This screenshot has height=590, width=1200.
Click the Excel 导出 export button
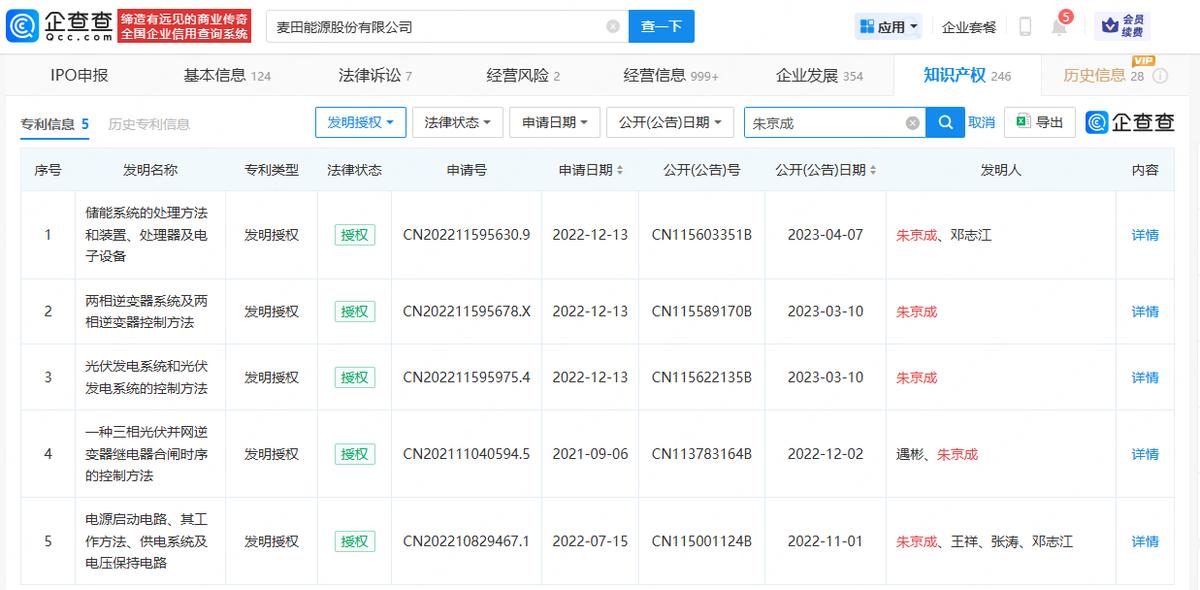pos(1040,122)
